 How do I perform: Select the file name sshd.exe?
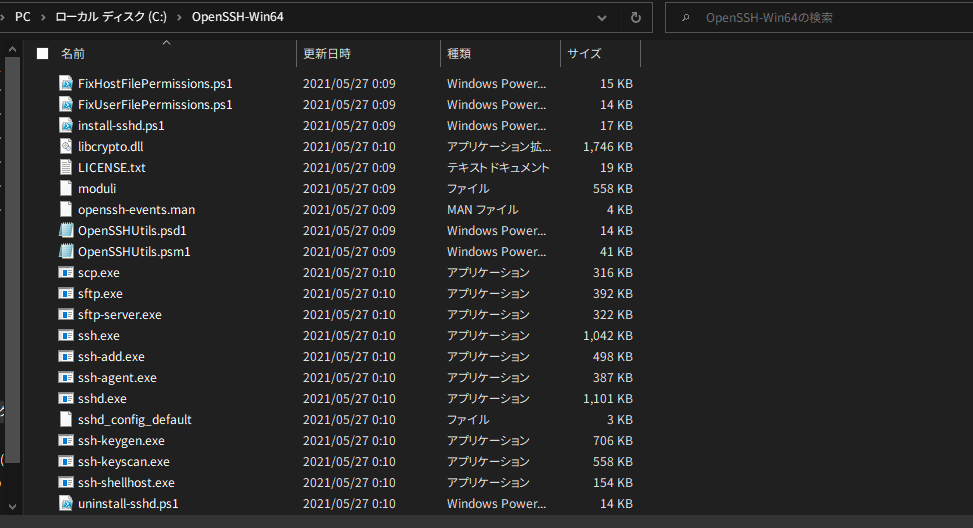click(102, 399)
